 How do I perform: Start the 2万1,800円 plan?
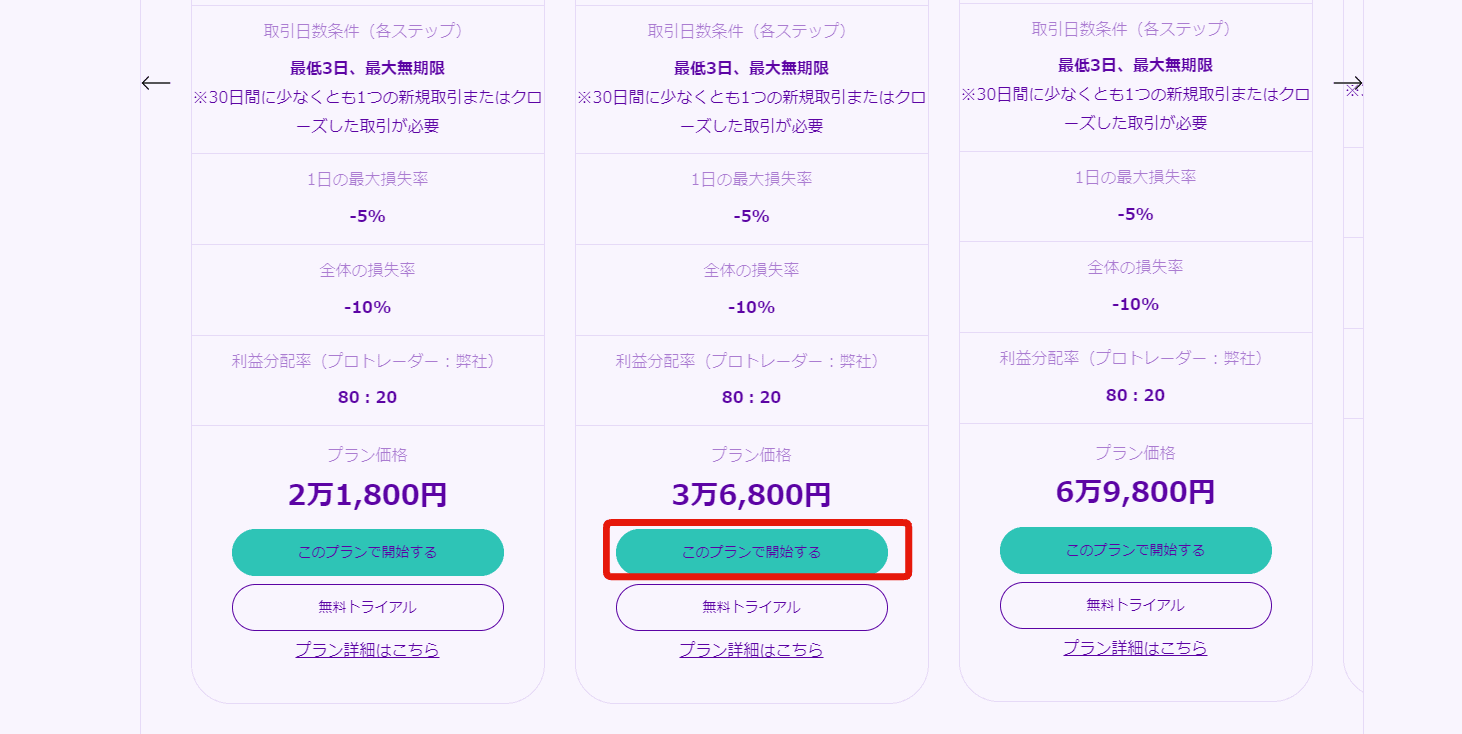(x=368, y=552)
